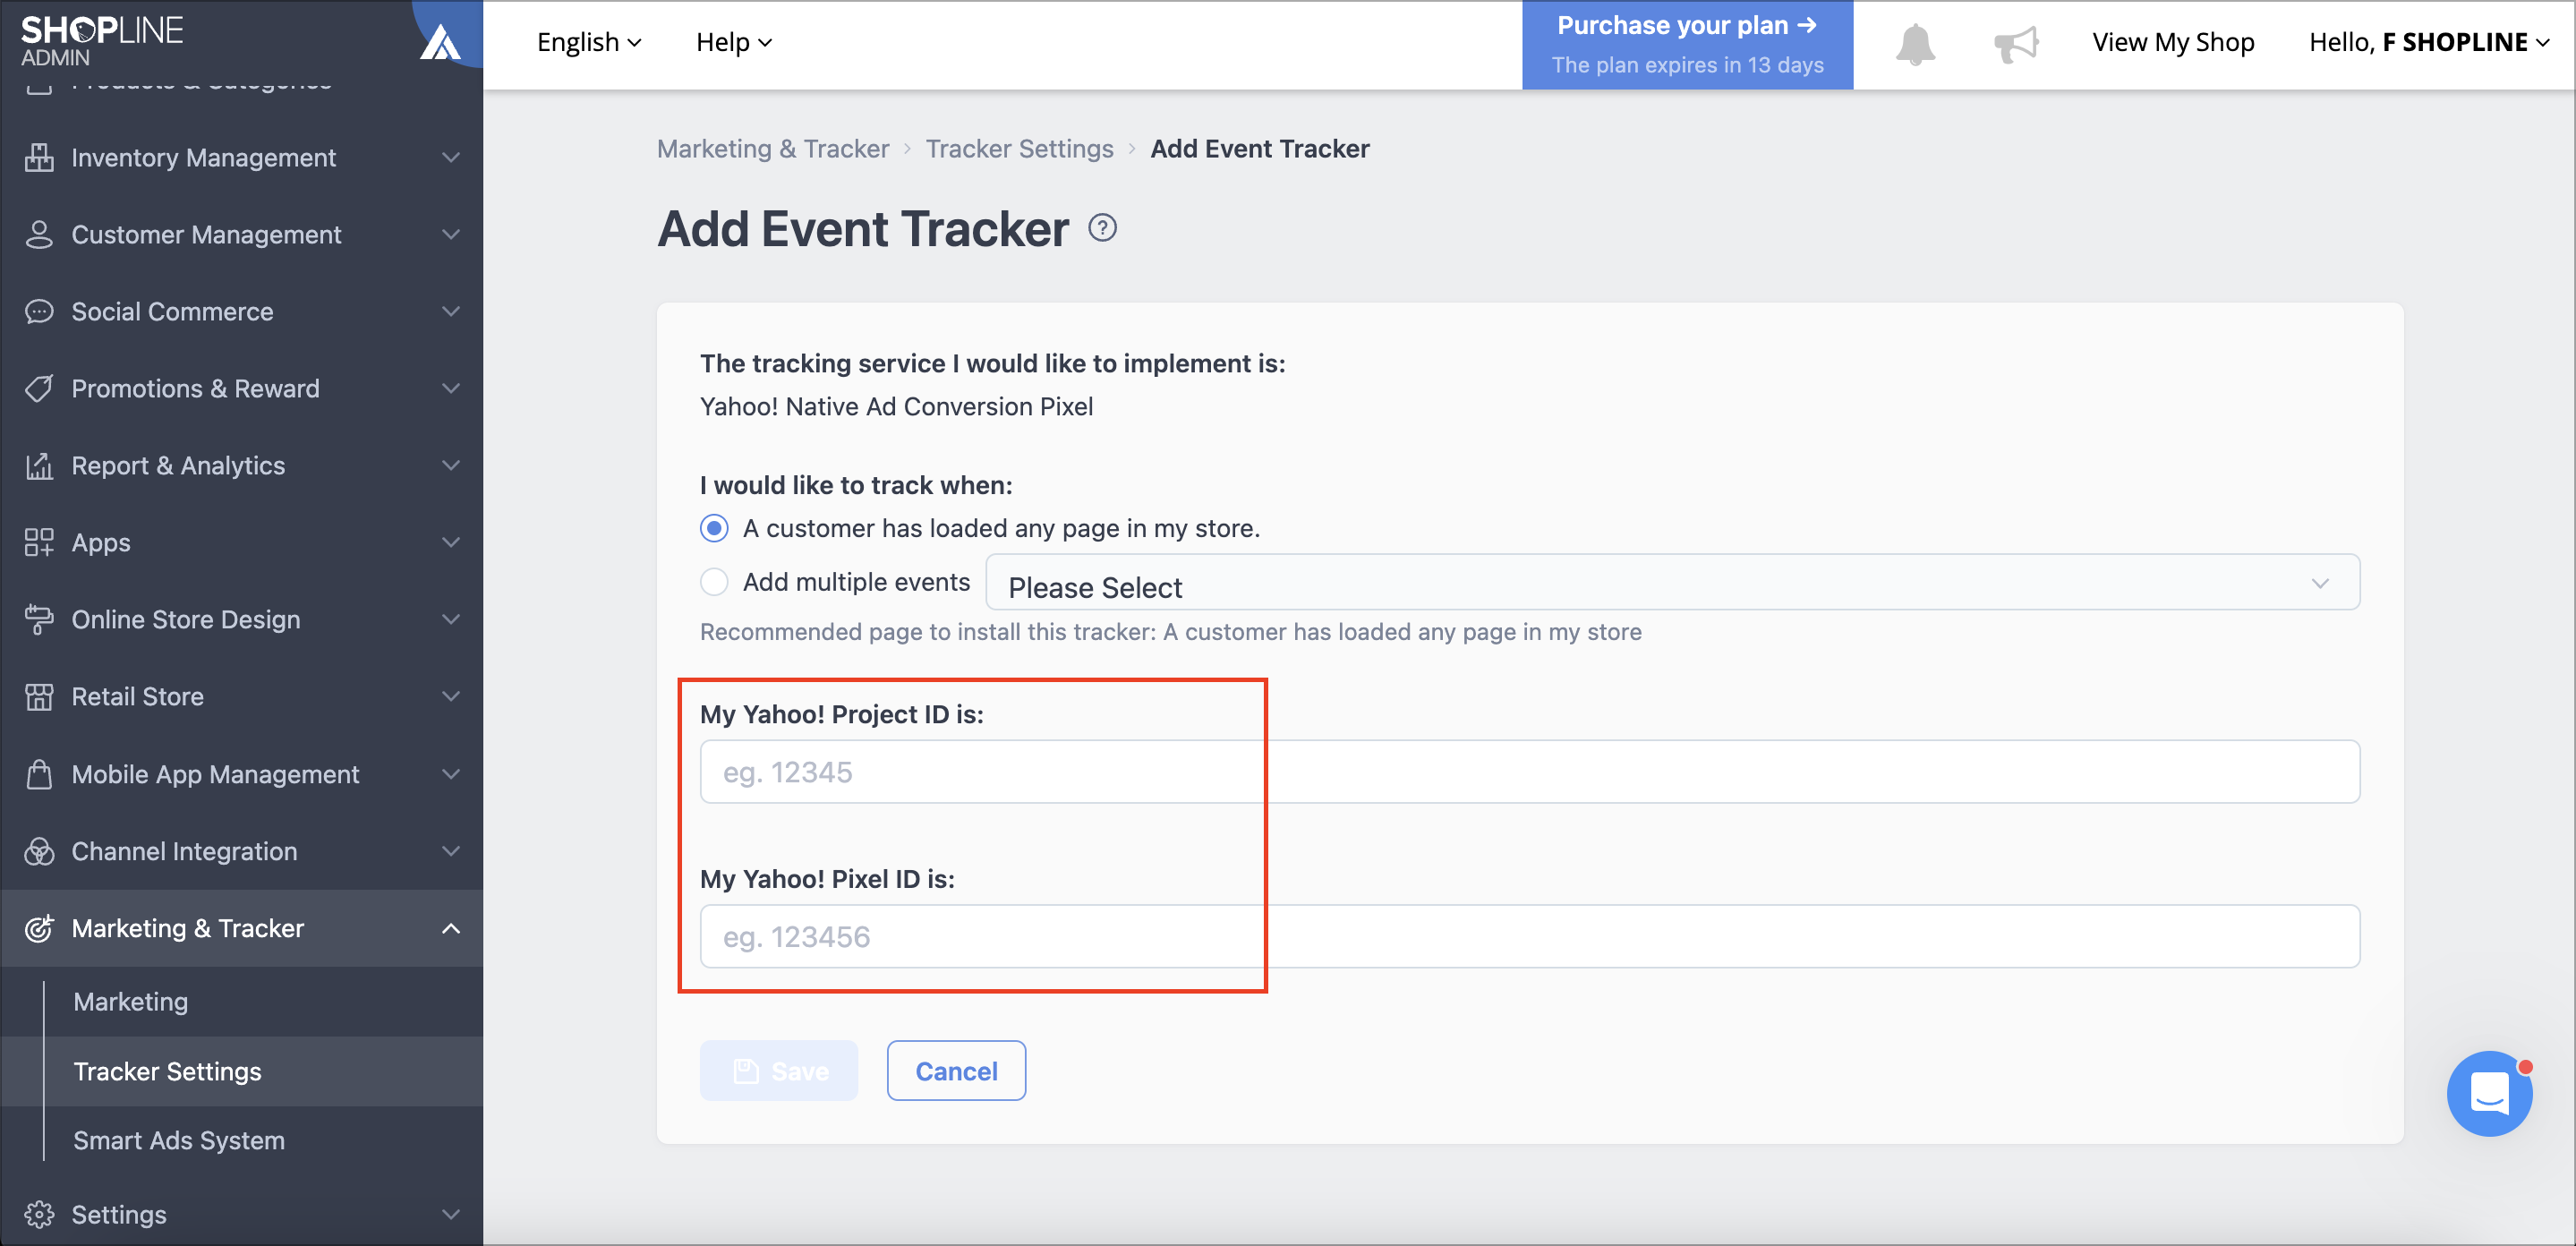
Task: Expand Promotions & Reward chevron
Action: coord(451,388)
